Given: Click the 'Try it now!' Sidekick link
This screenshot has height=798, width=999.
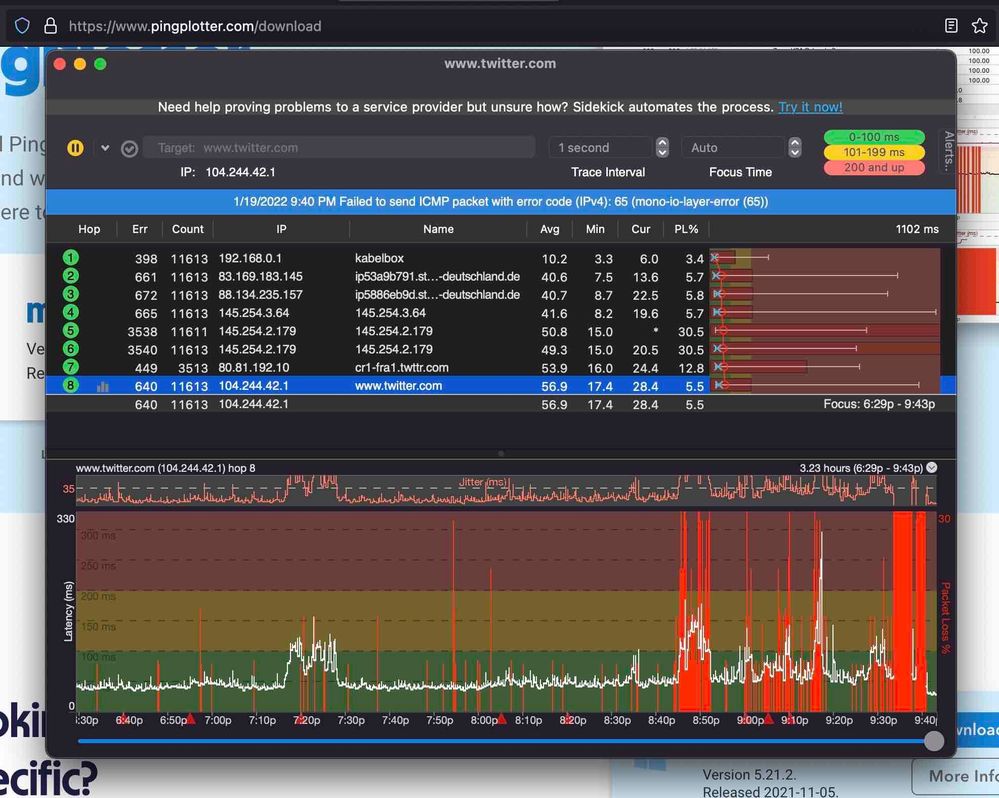Looking at the screenshot, I should [810, 107].
